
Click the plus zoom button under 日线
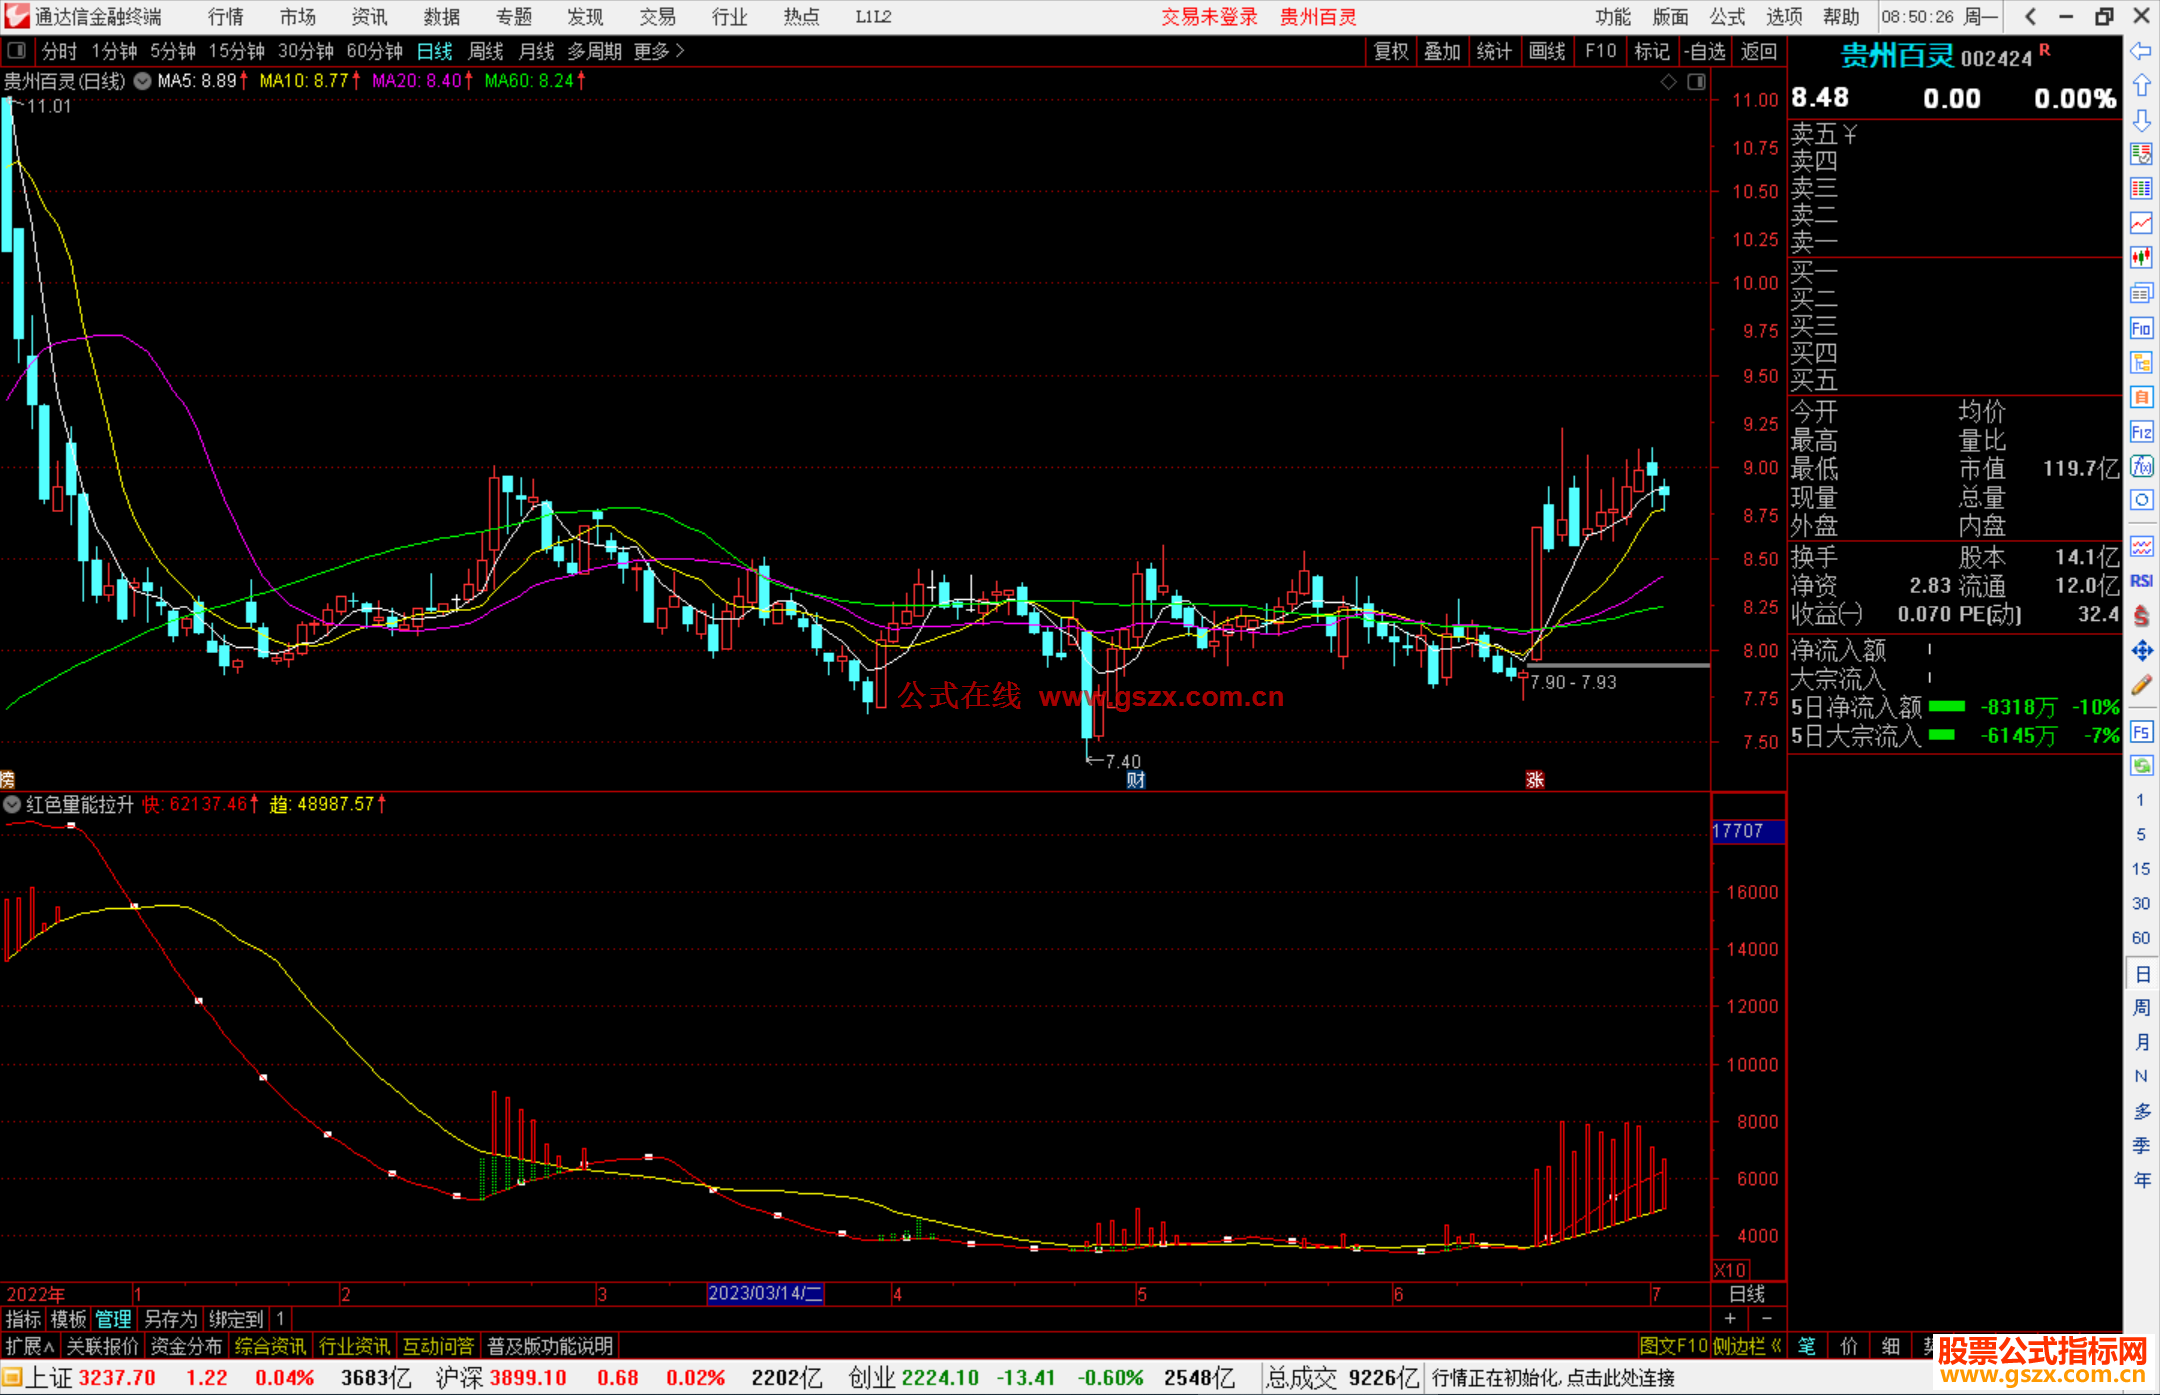1730,1318
